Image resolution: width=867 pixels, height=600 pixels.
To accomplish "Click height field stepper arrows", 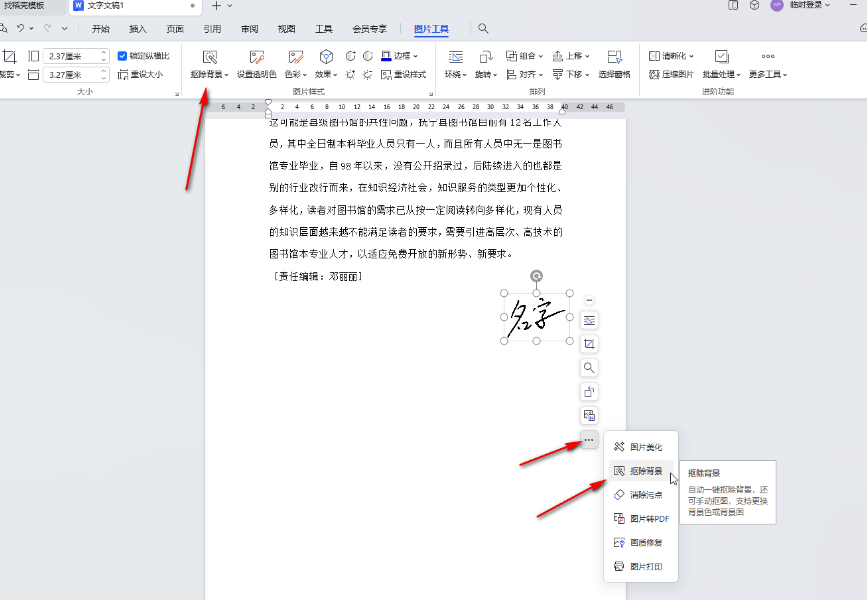I will (x=103, y=56).
